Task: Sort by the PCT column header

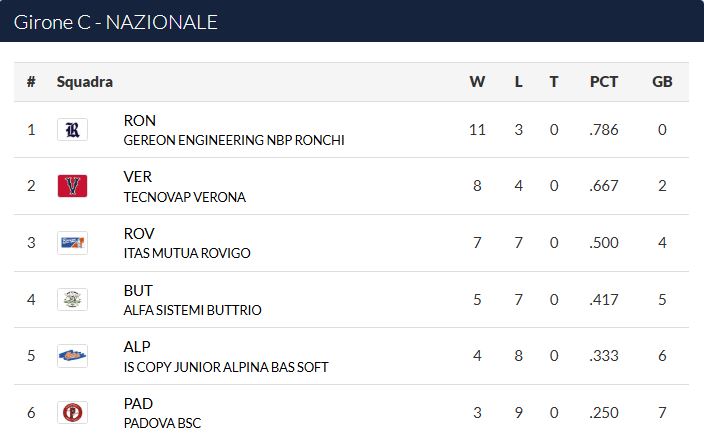Action: (604, 82)
